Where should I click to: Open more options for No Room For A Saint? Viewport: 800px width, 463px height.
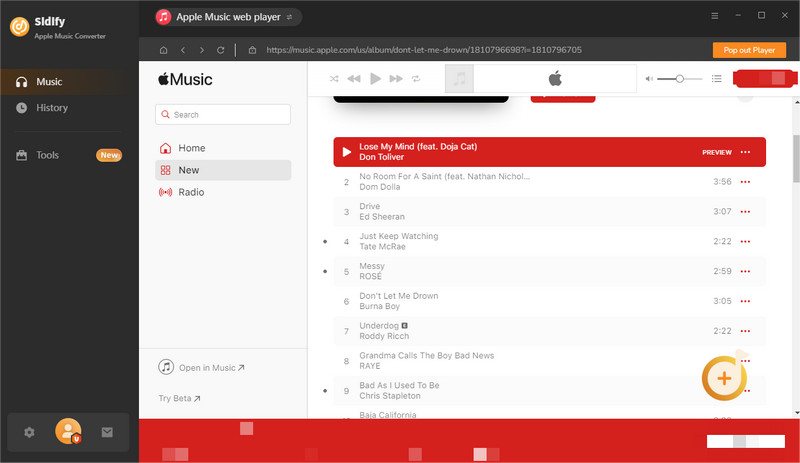(745, 182)
